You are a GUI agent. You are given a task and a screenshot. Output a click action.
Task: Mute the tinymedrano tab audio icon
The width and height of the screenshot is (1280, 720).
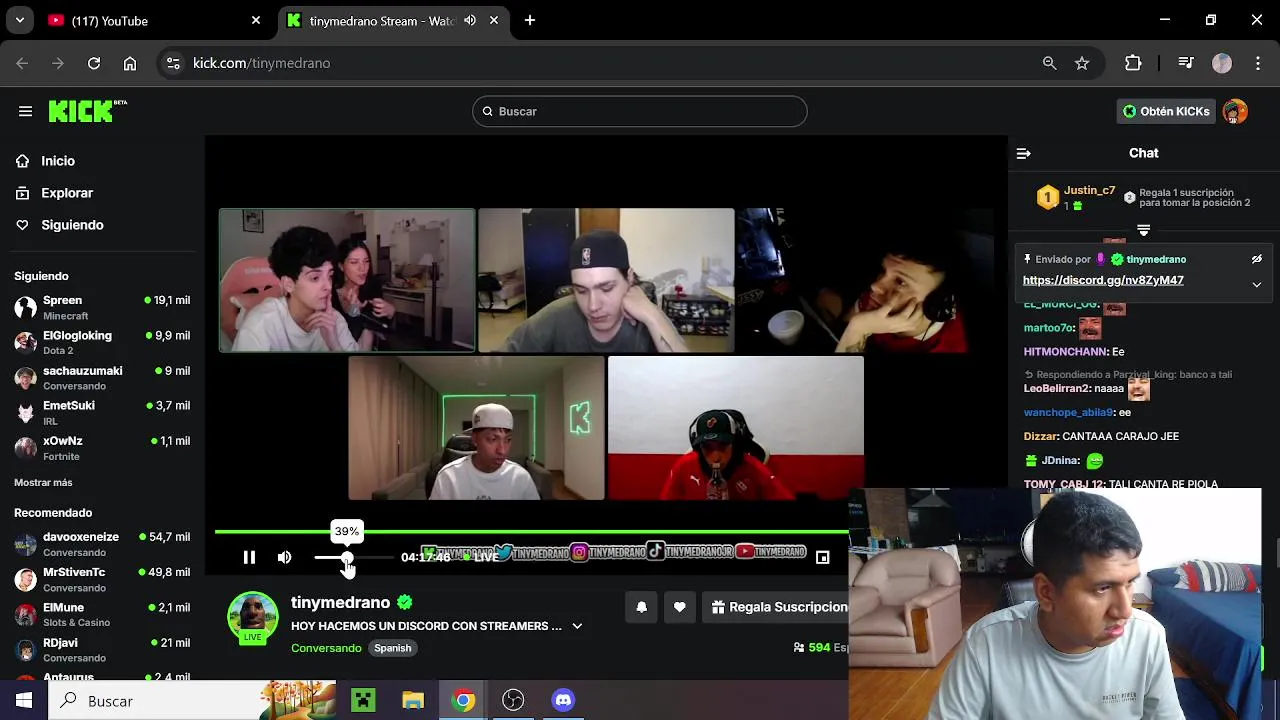[x=469, y=20]
